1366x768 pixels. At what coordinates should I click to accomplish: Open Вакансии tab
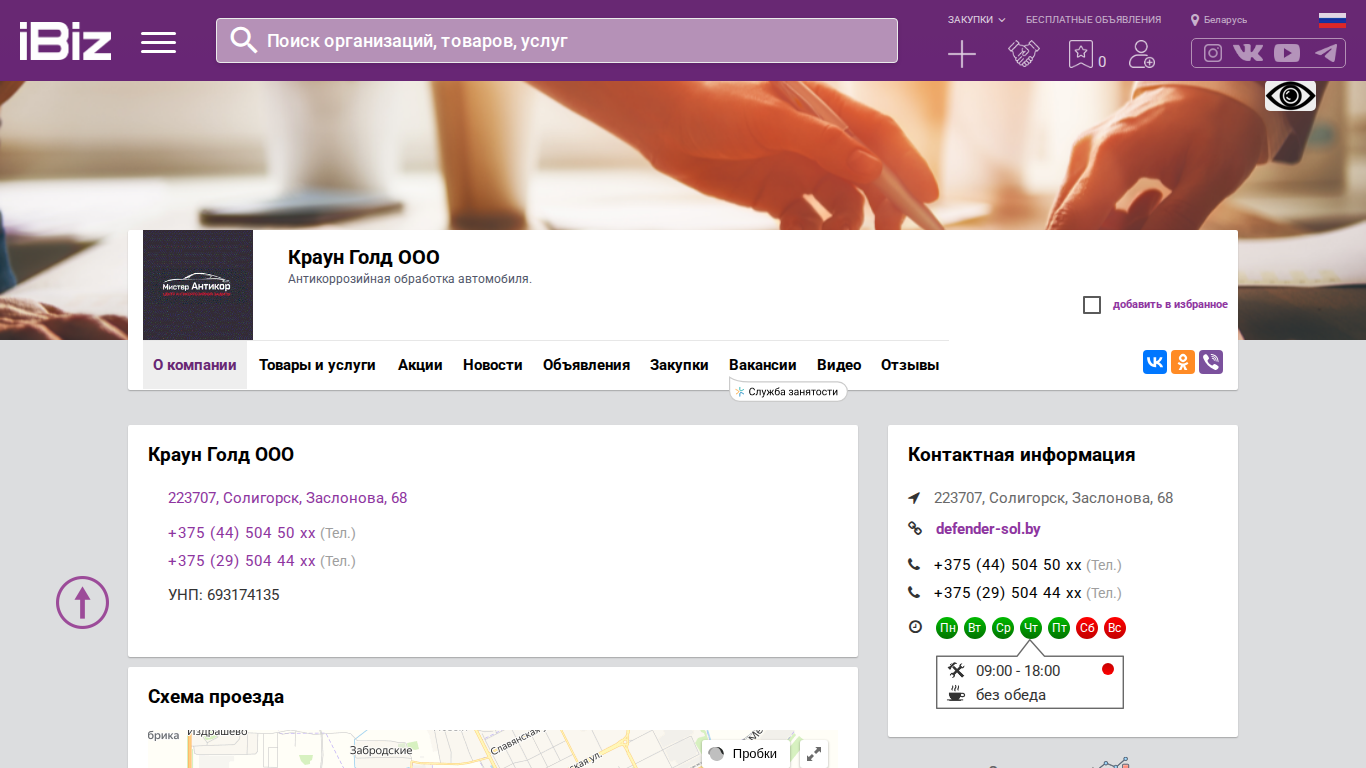point(763,365)
